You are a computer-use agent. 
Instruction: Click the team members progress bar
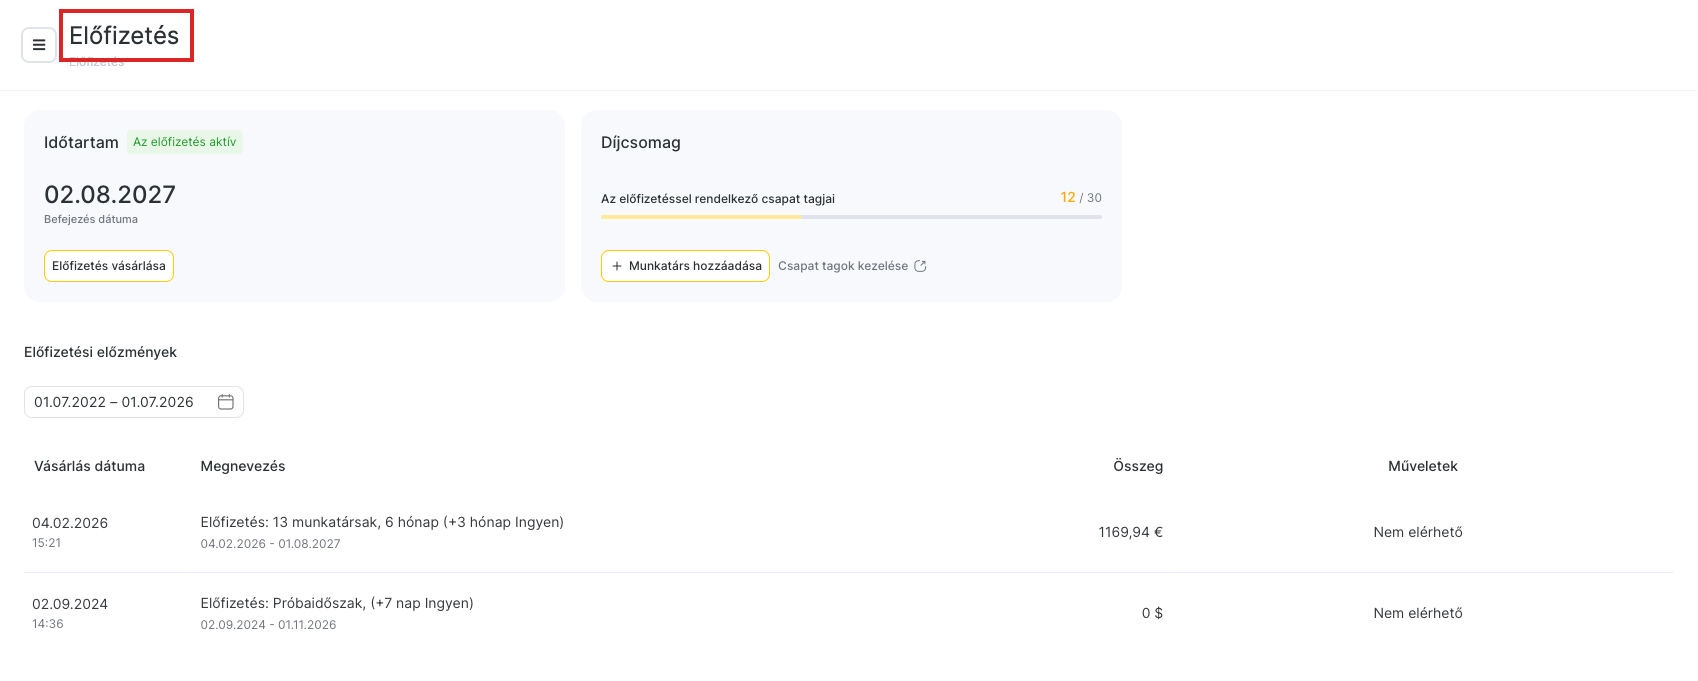click(x=851, y=216)
